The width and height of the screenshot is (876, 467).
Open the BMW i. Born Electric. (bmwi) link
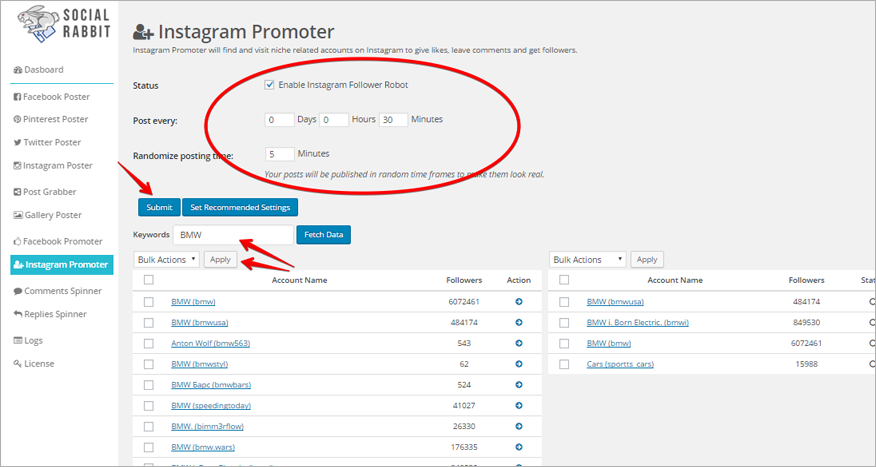(637, 322)
